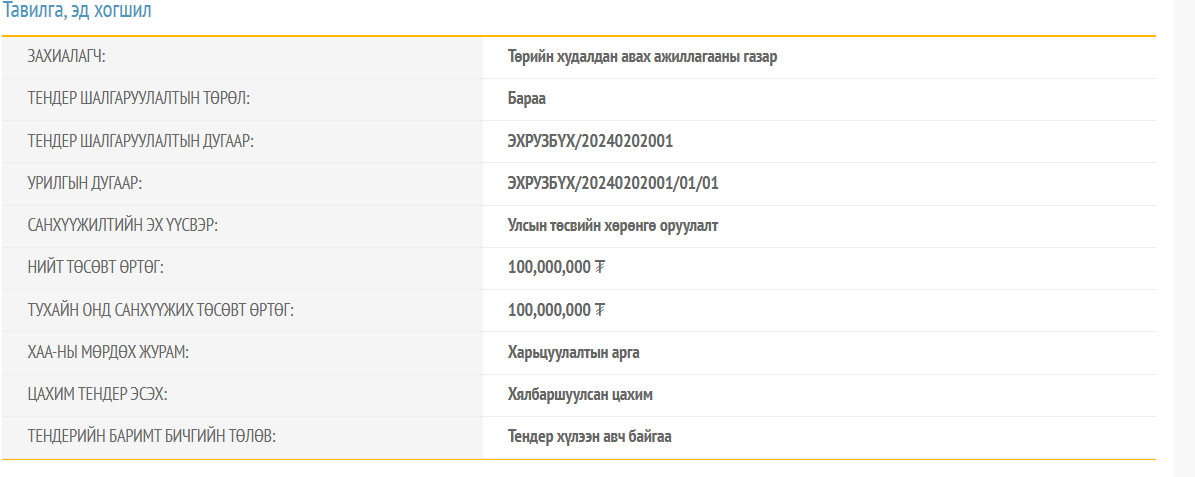Click ТУХАЙН ОНД САНХҮҮЖИХ ТӨСӨВТ ӨРТӨГ label
Image resolution: width=1195 pixels, height=477 pixels.
pos(161,310)
